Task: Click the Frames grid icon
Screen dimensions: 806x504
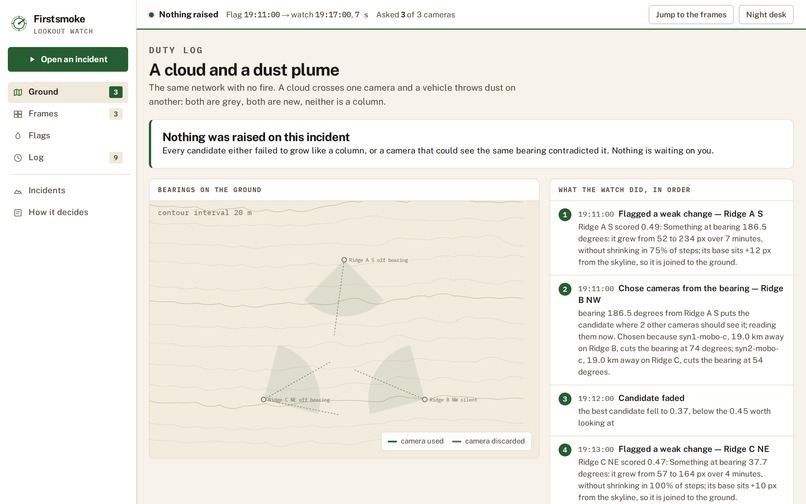Action: (18, 114)
